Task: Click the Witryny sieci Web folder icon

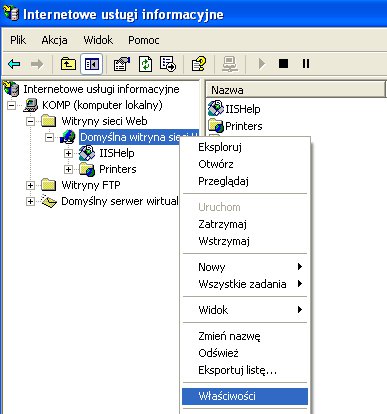Action: [x=49, y=121]
